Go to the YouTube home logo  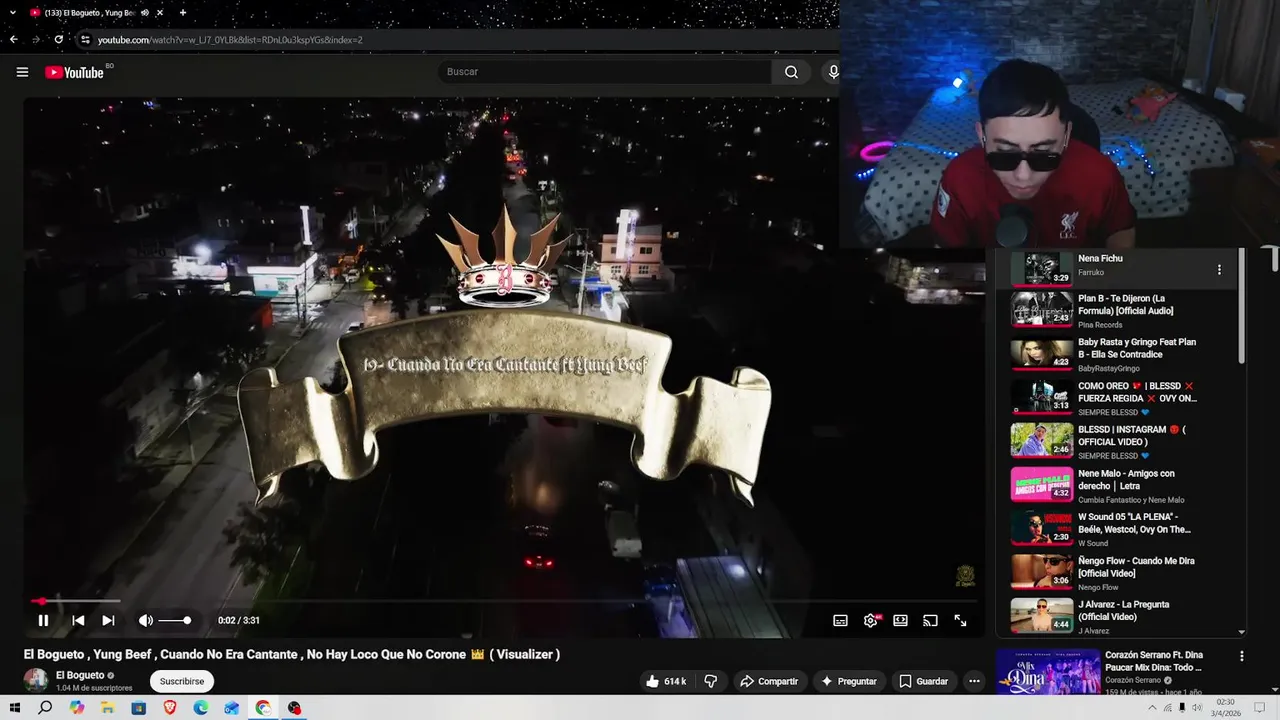click(x=74, y=72)
